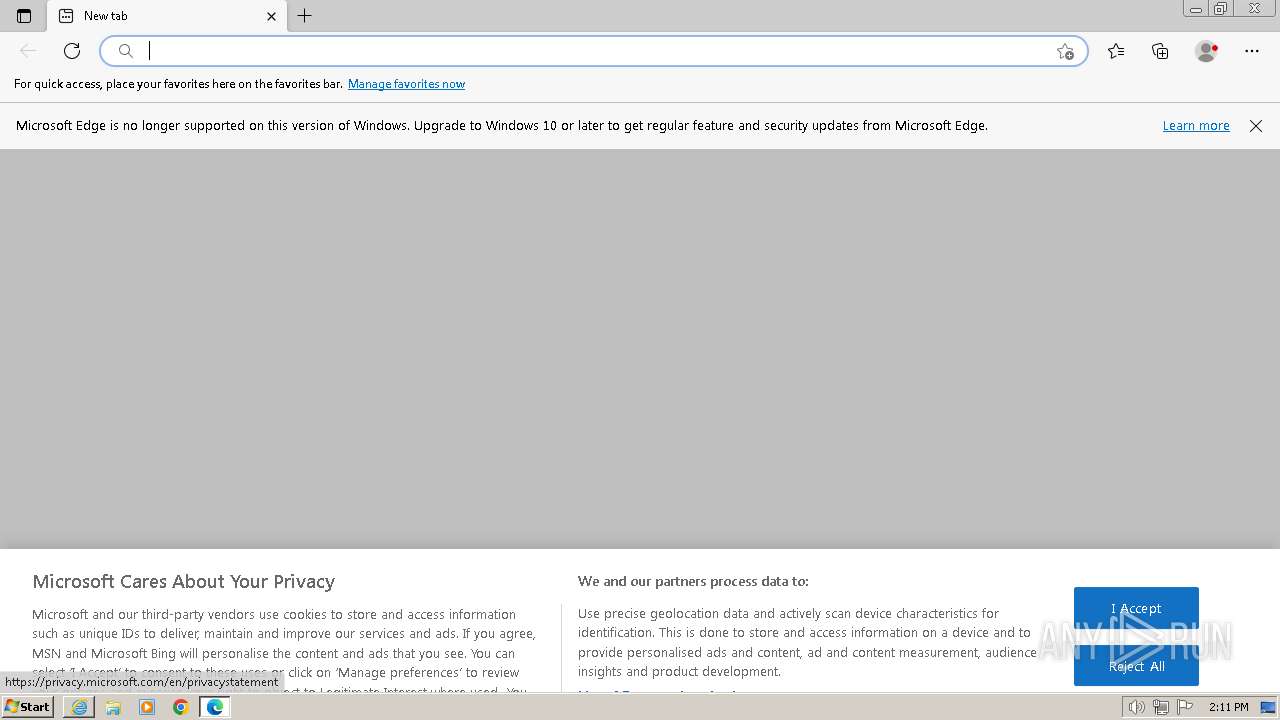Viewport: 1280px width, 720px height.
Task: Open Collections panel
Action: [x=1160, y=51]
